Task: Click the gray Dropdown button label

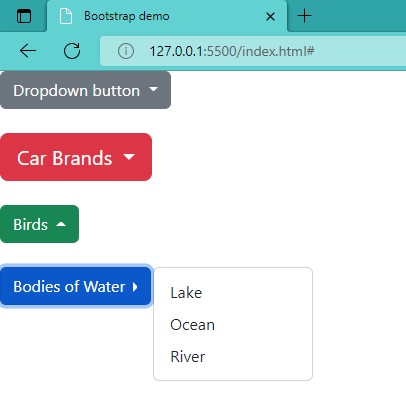Action: pyautogui.click(x=77, y=91)
